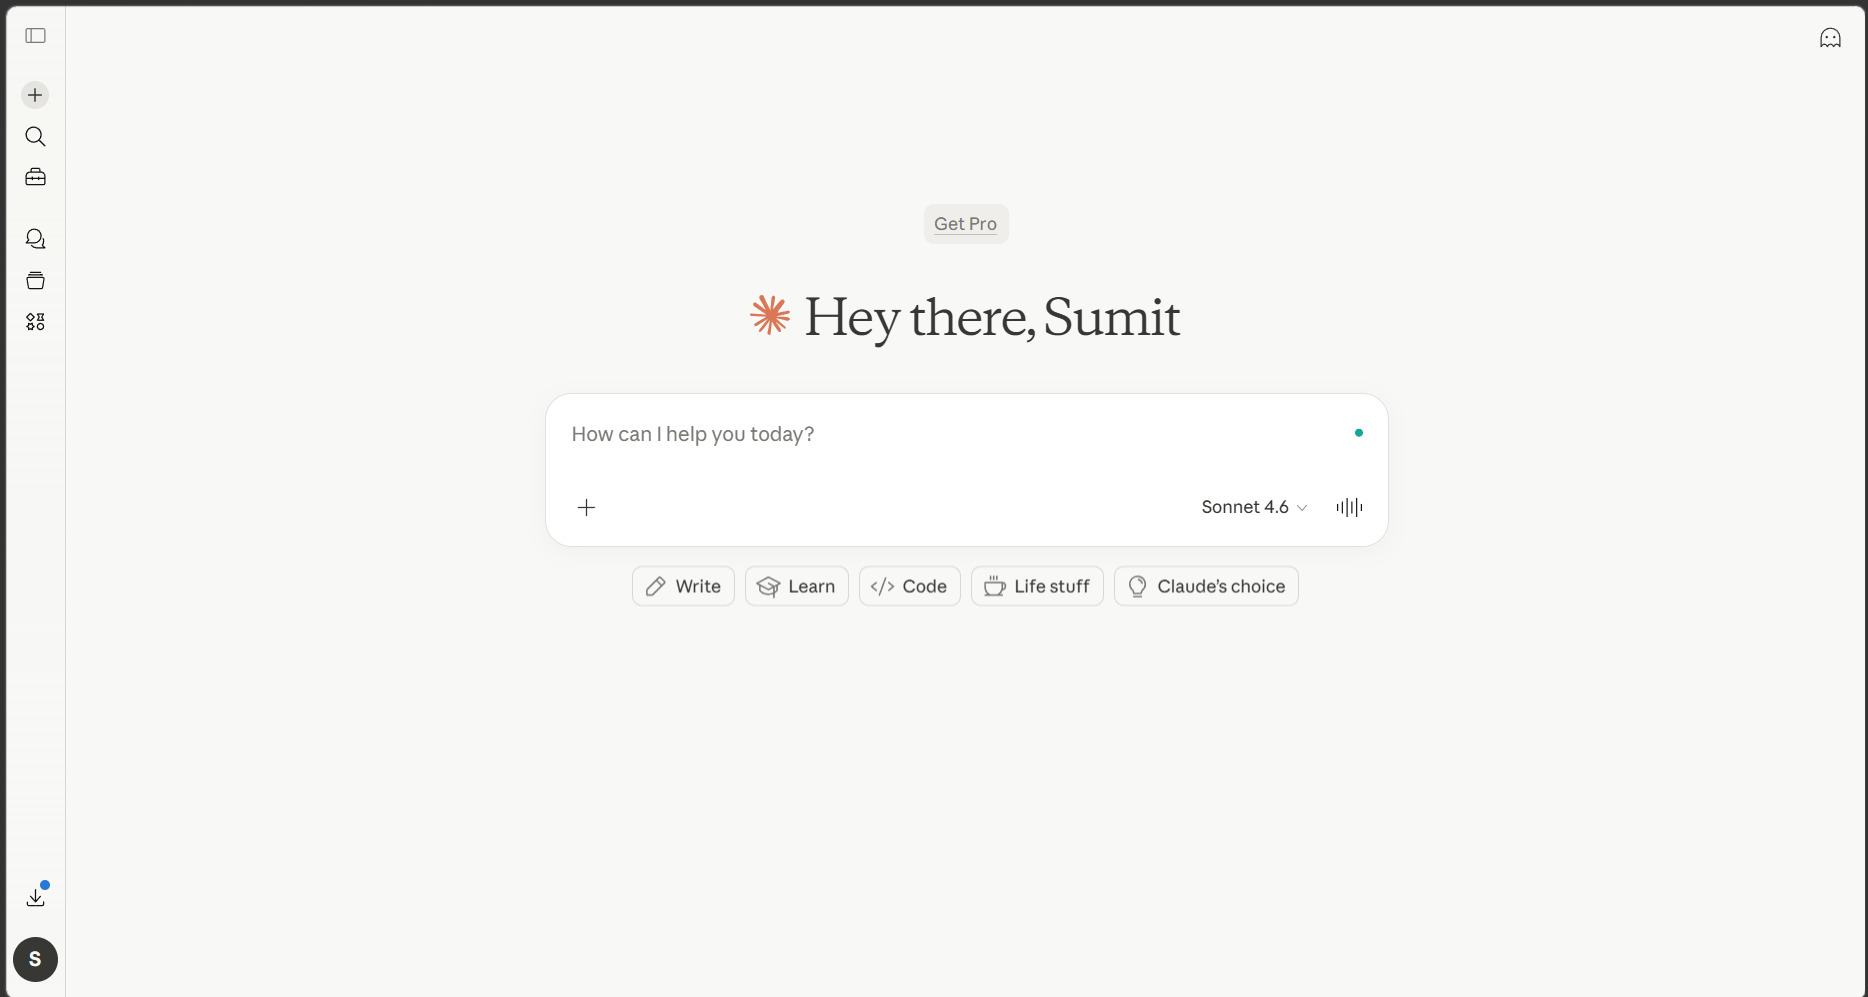This screenshot has width=1868, height=997.
Task: Select the Write suggestion chip
Action: pos(683,586)
